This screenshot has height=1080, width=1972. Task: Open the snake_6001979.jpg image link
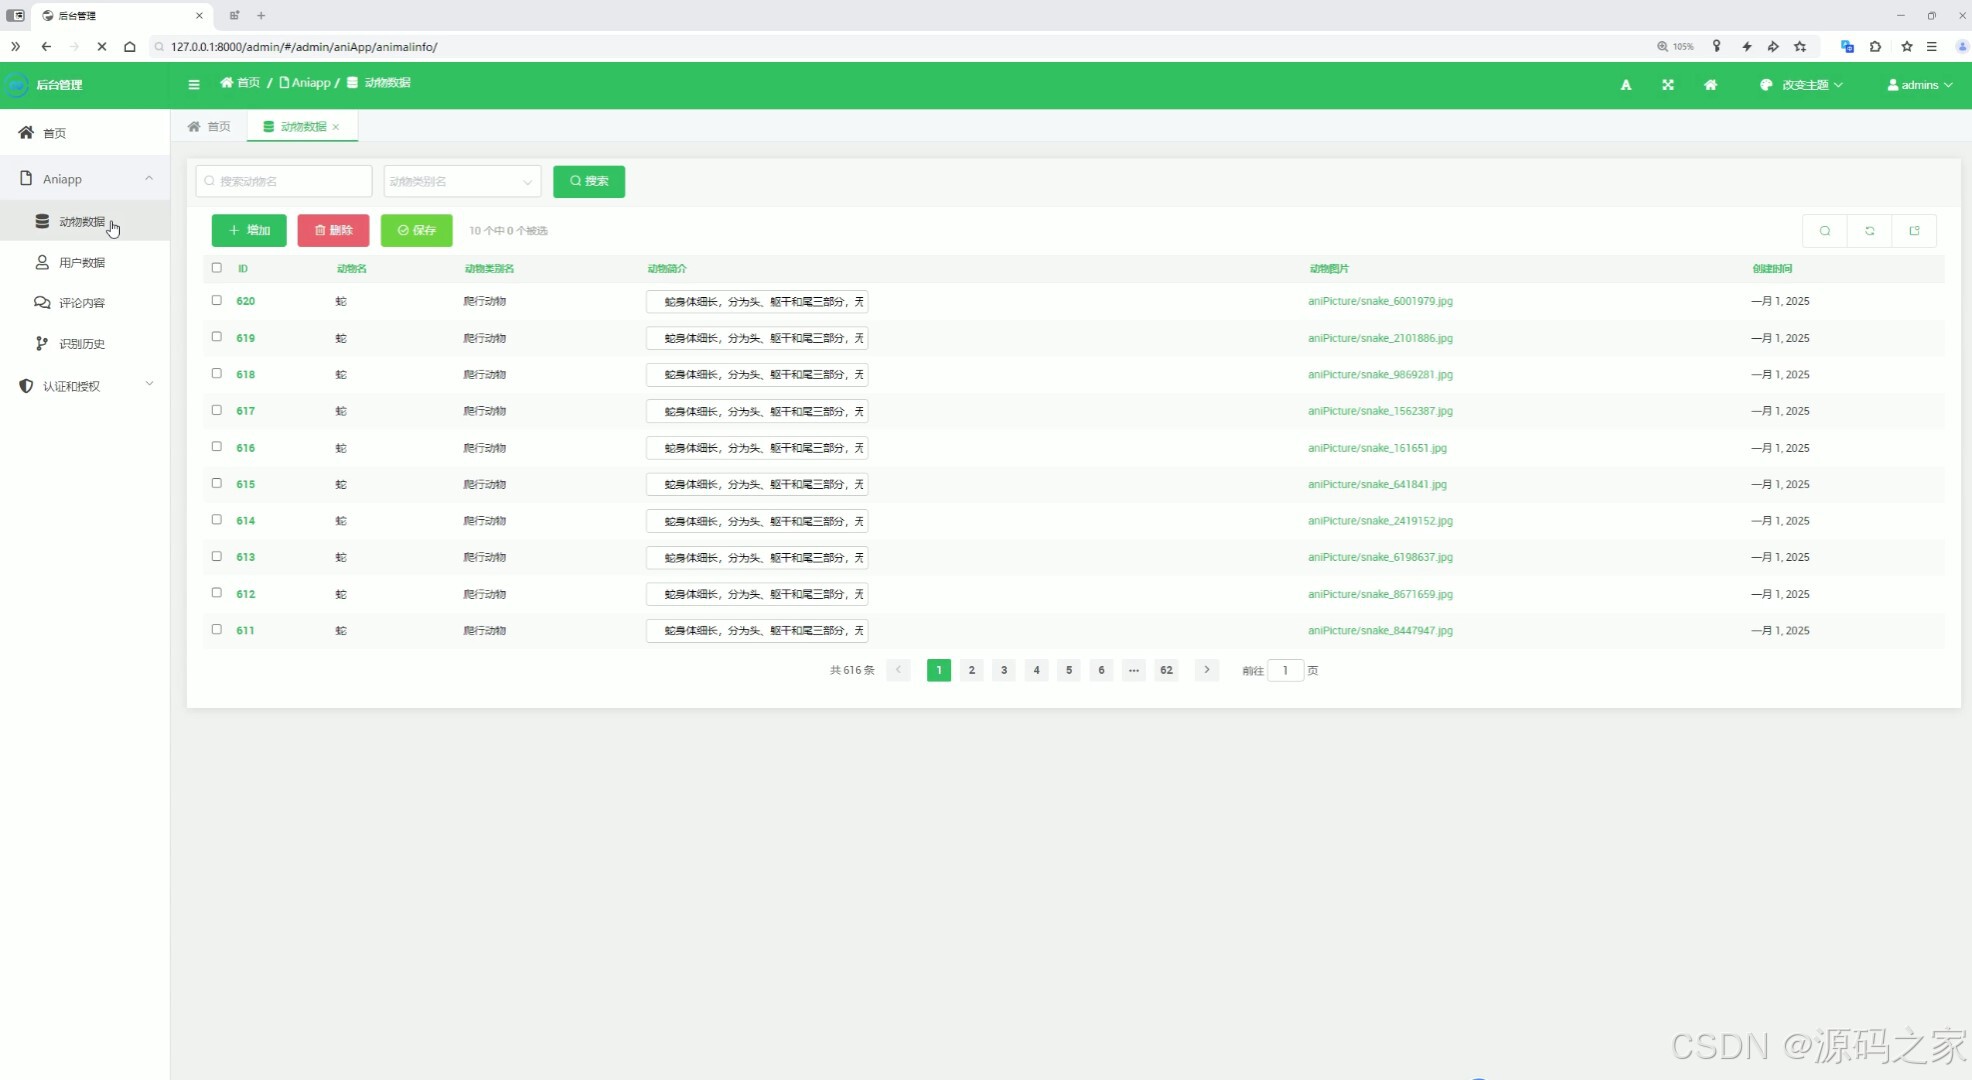click(x=1380, y=301)
